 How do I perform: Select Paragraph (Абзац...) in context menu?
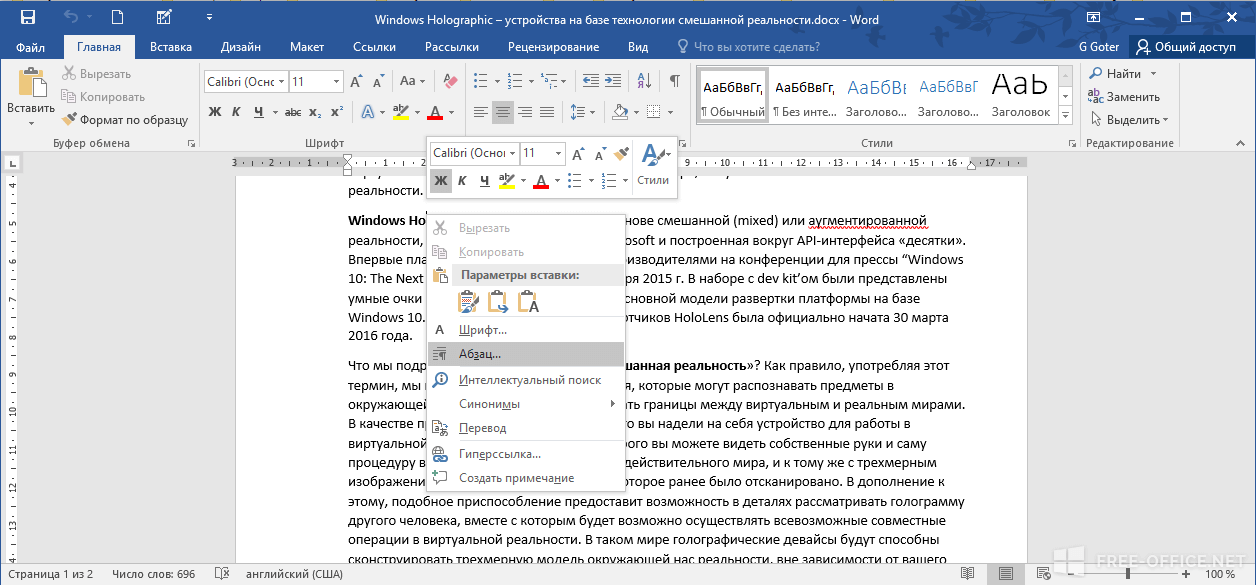pyautogui.click(x=526, y=354)
